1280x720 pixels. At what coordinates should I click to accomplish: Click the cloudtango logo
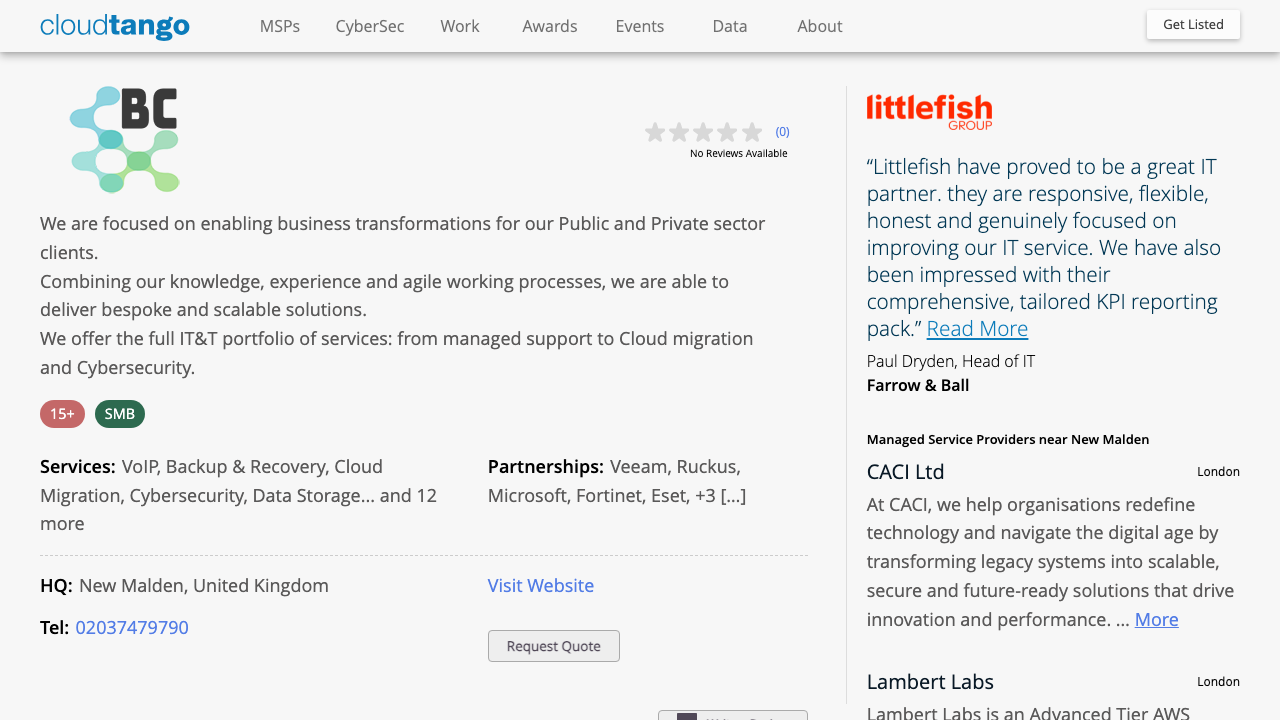tap(115, 26)
